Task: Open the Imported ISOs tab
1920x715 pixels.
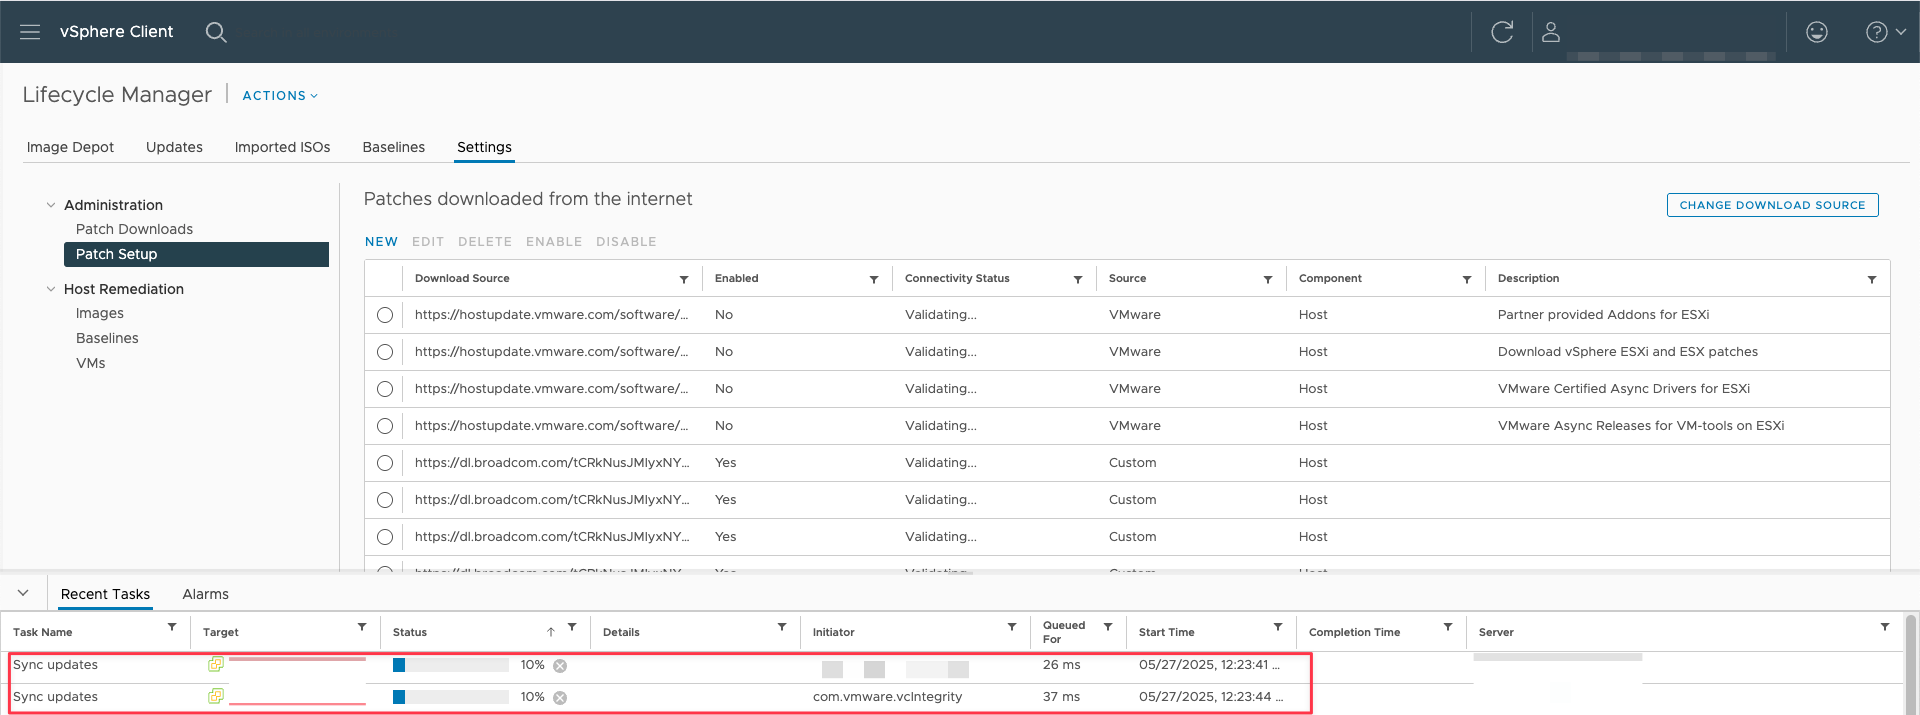Action: coord(282,147)
